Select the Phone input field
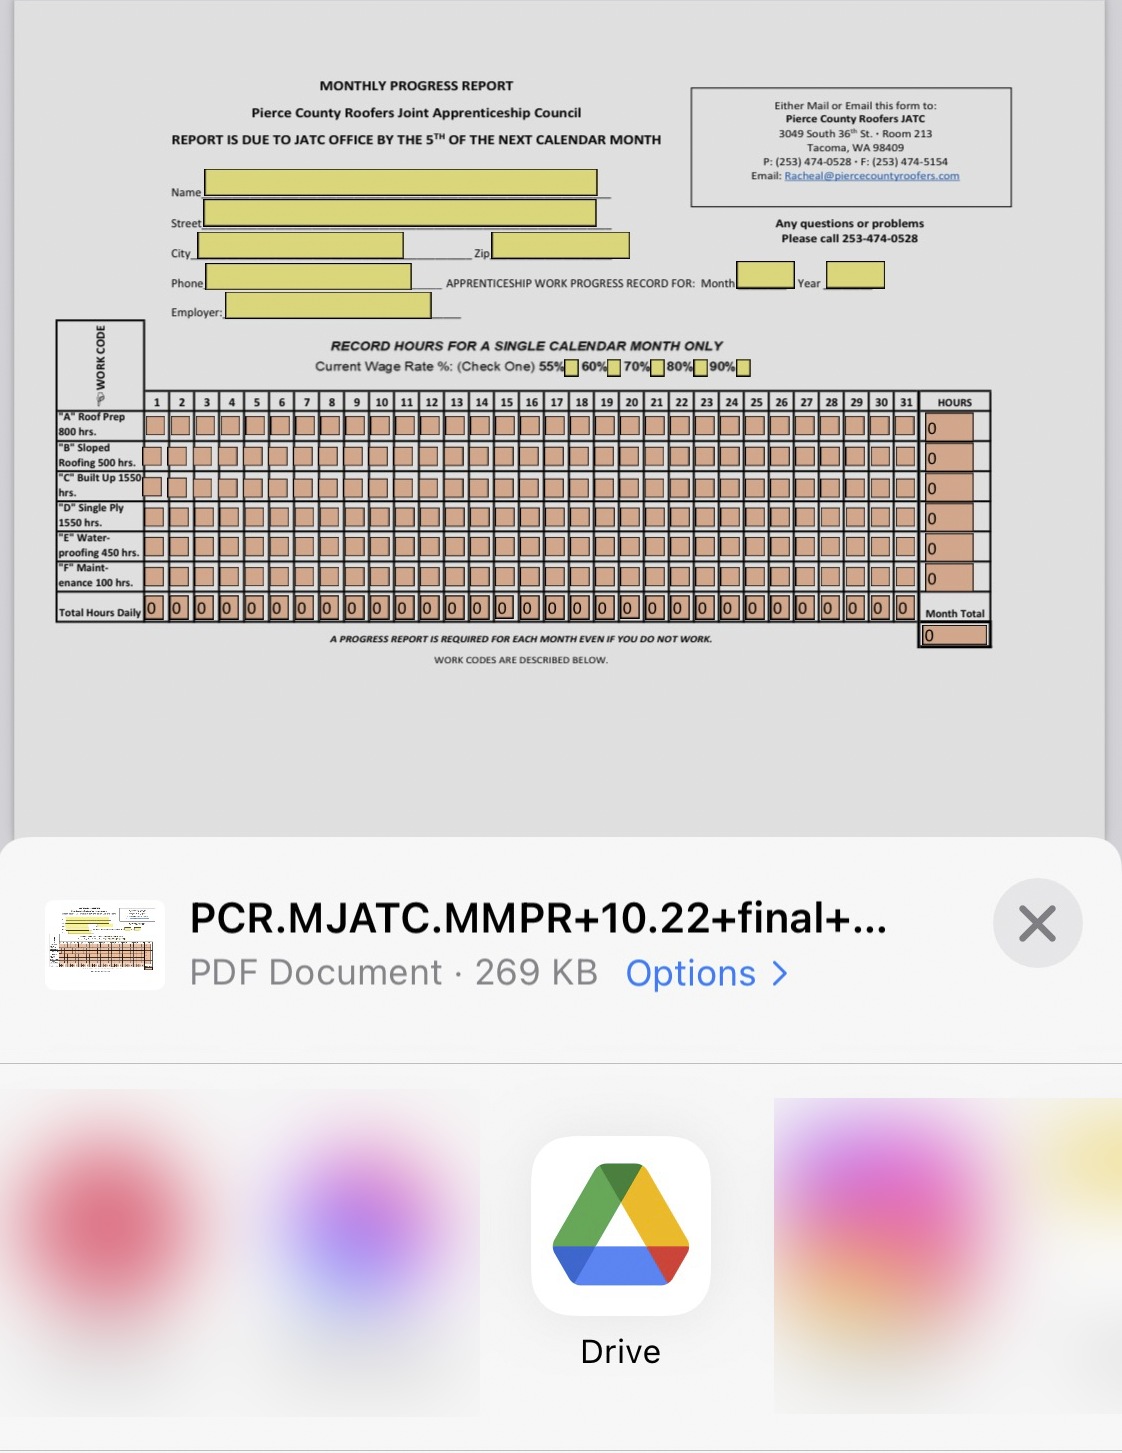The height and width of the screenshot is (1453, 1122). (308, 276)
